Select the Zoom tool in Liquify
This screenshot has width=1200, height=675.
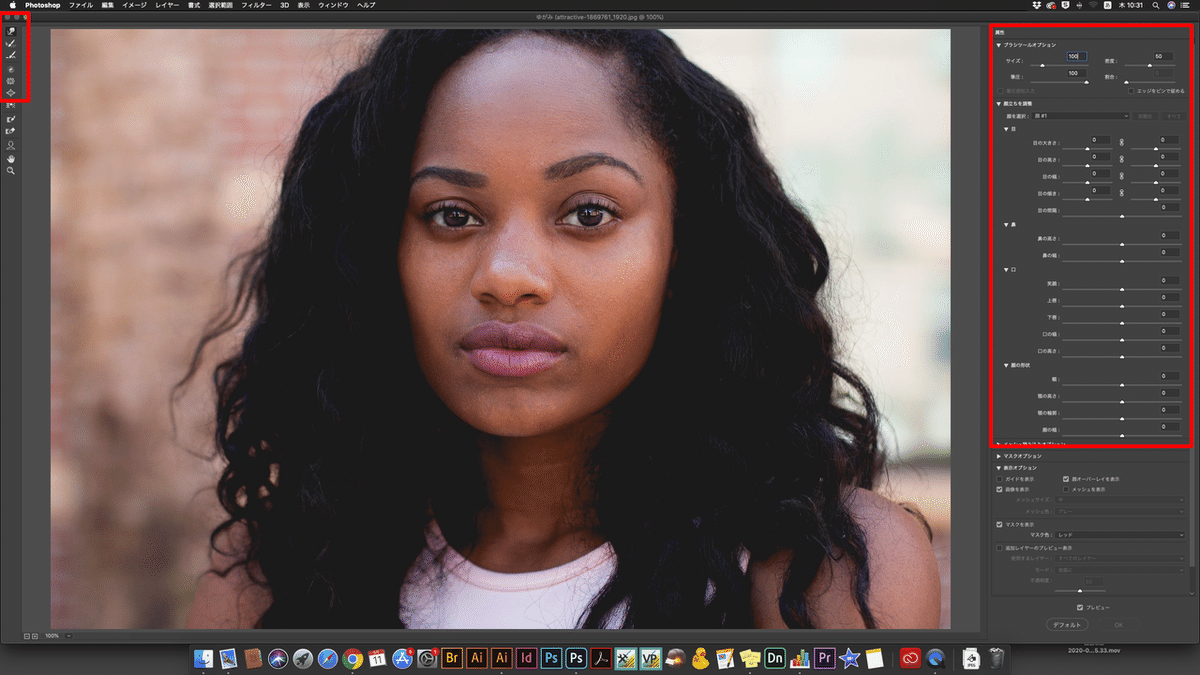pos(11,171)
